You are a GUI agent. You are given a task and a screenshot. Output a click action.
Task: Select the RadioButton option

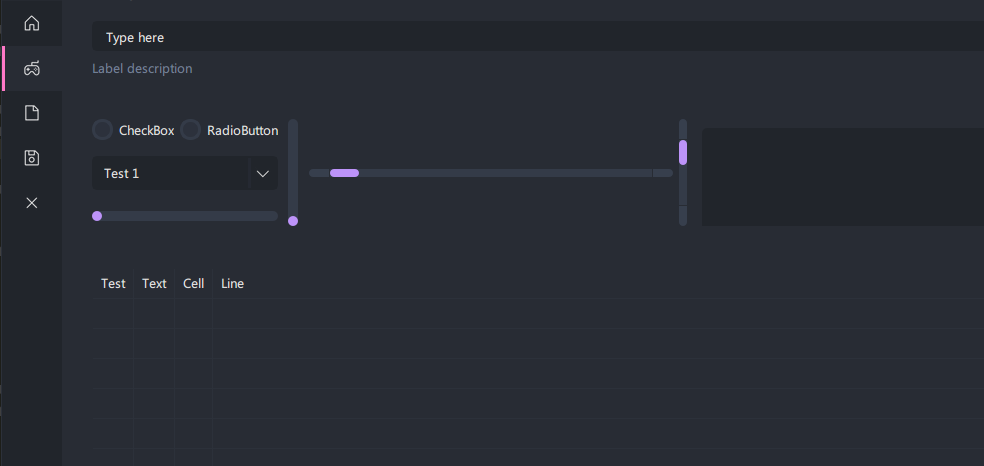point(190,130)
